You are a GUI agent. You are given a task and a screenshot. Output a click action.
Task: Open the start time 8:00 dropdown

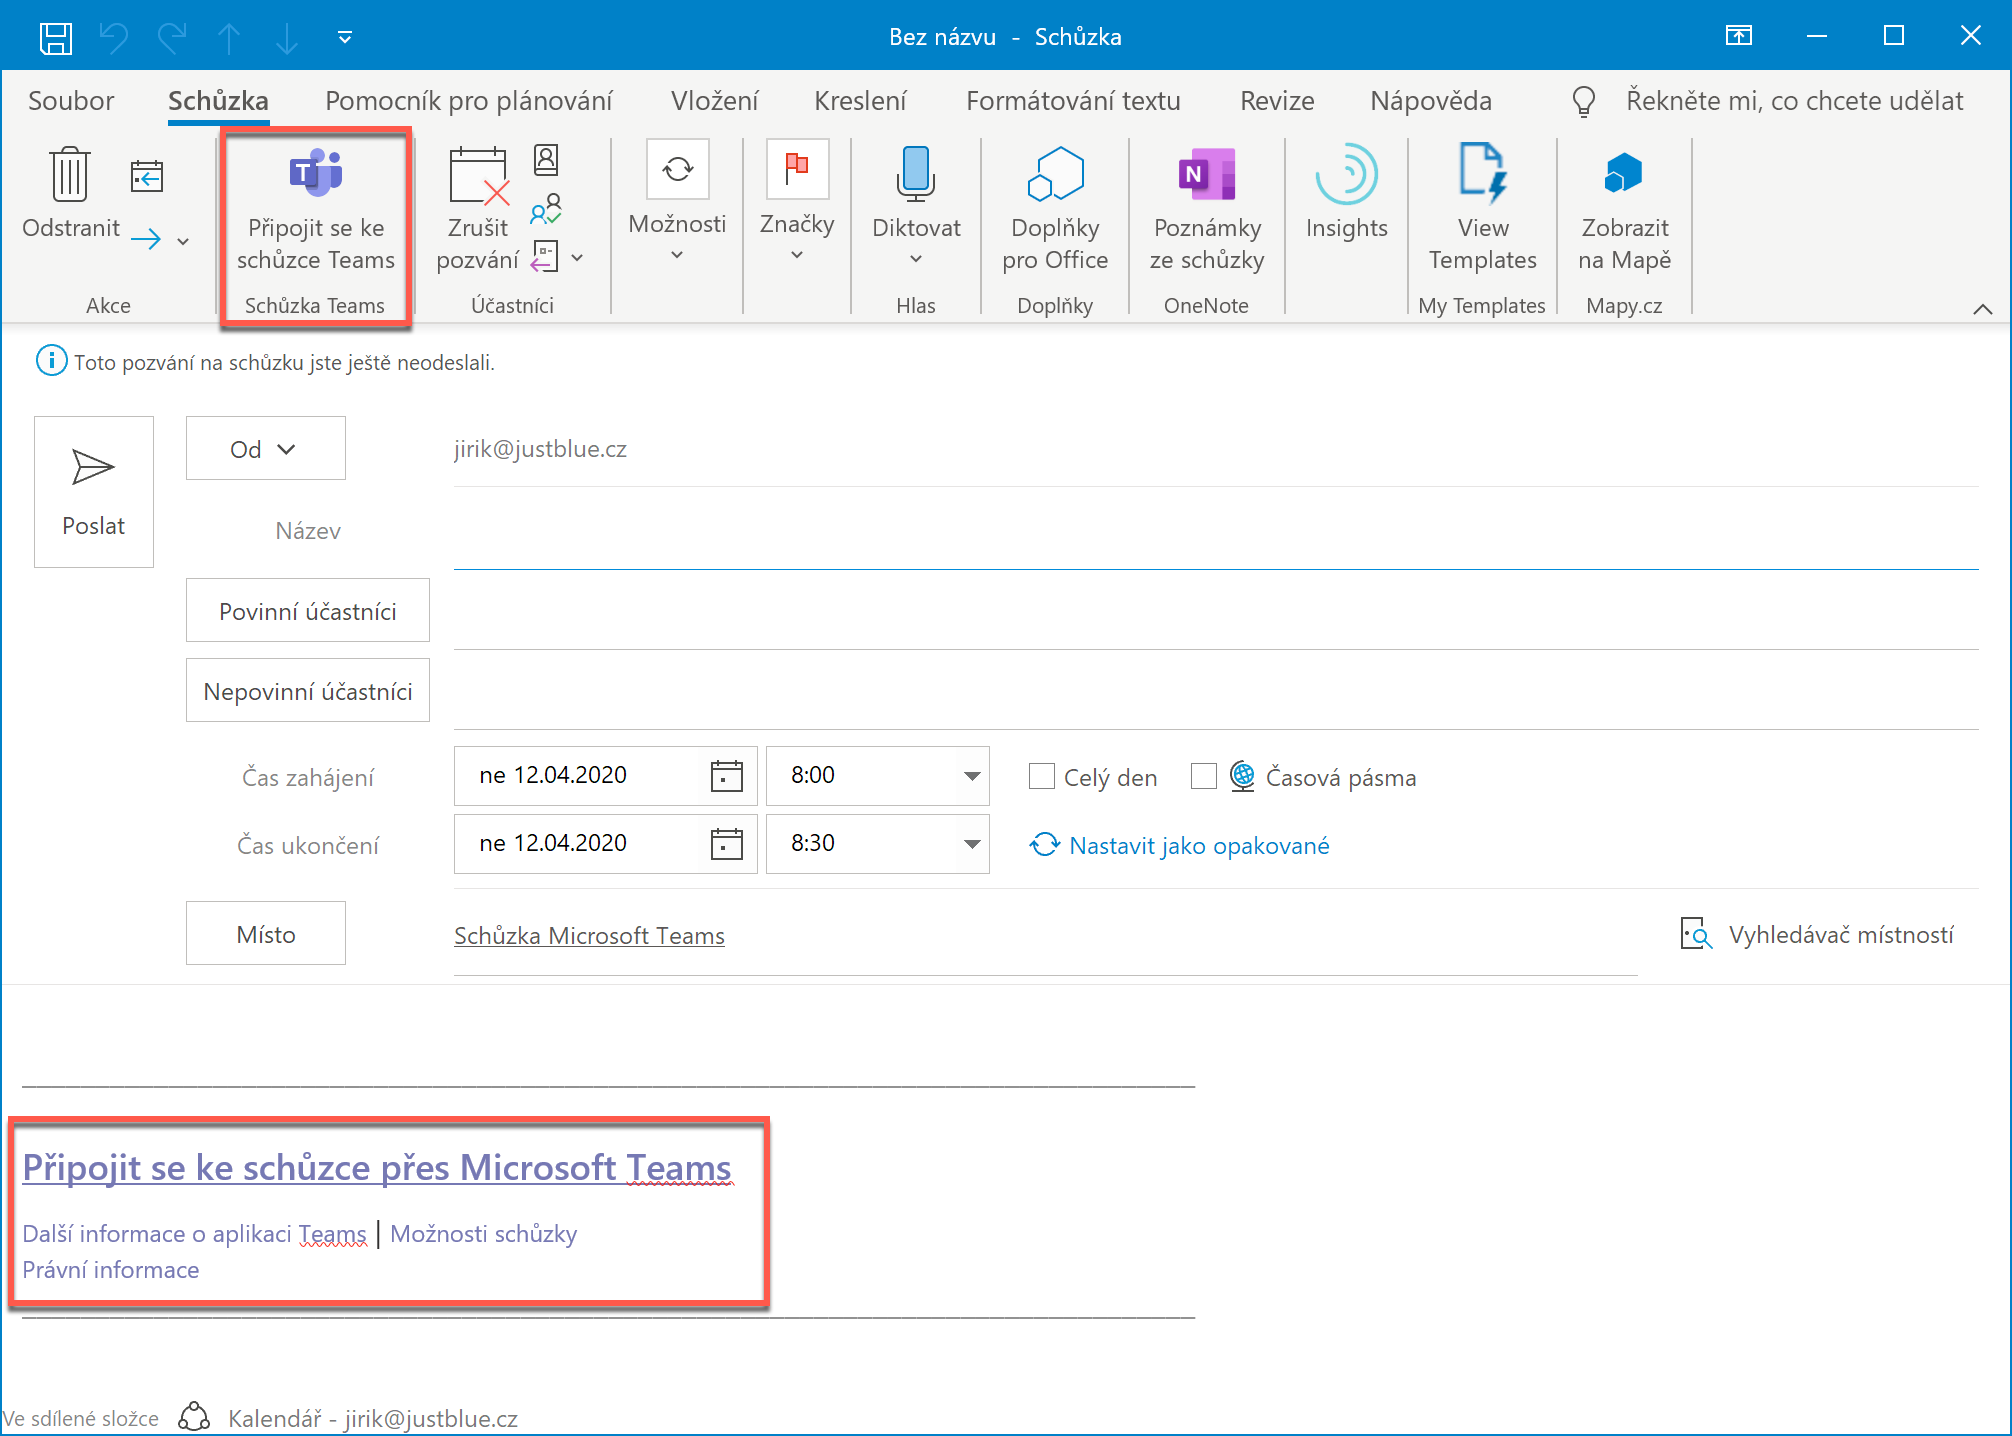point(971,777)
